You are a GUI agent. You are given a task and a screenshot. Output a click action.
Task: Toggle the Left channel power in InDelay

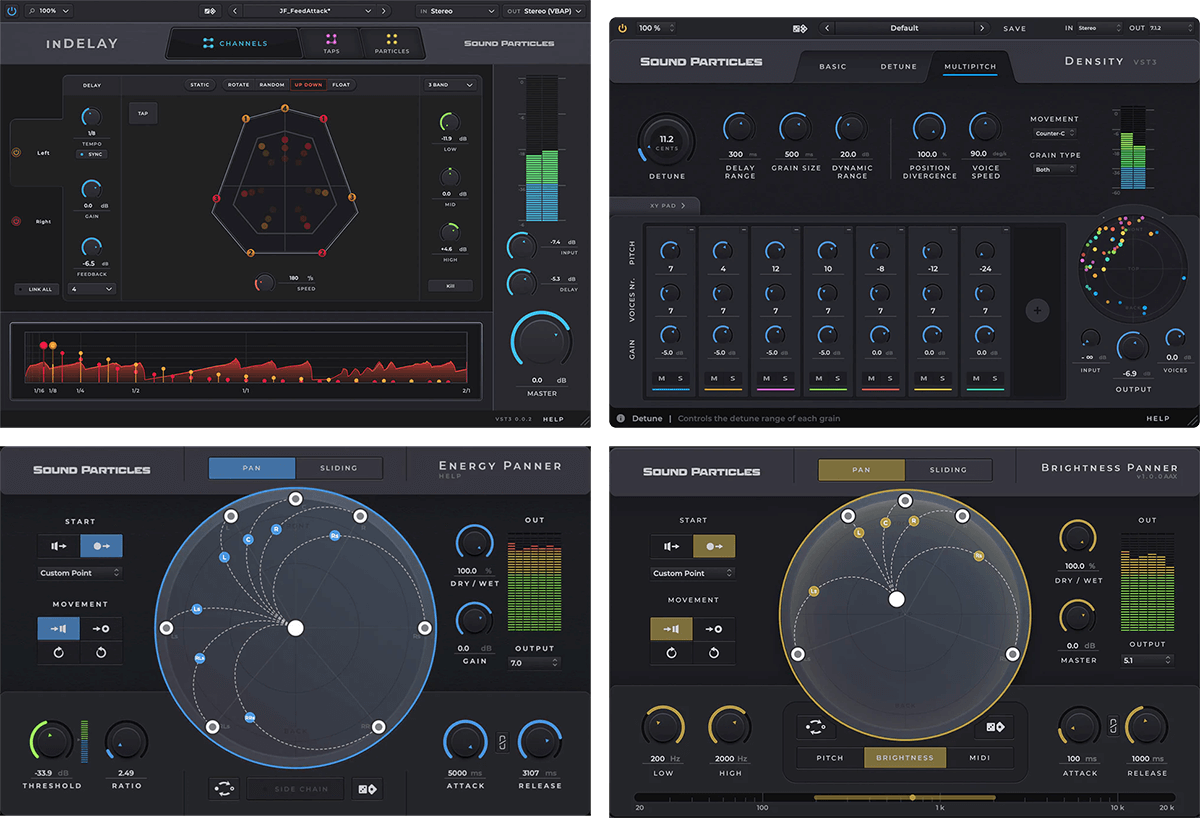[x=16, y=153]
